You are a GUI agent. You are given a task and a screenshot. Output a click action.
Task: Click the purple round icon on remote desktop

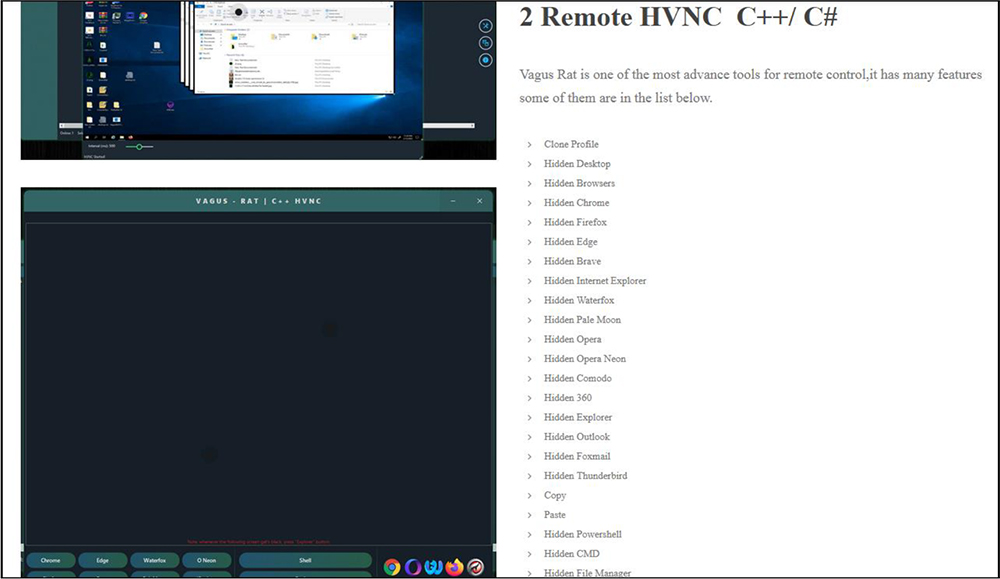[x=170, y=105]
